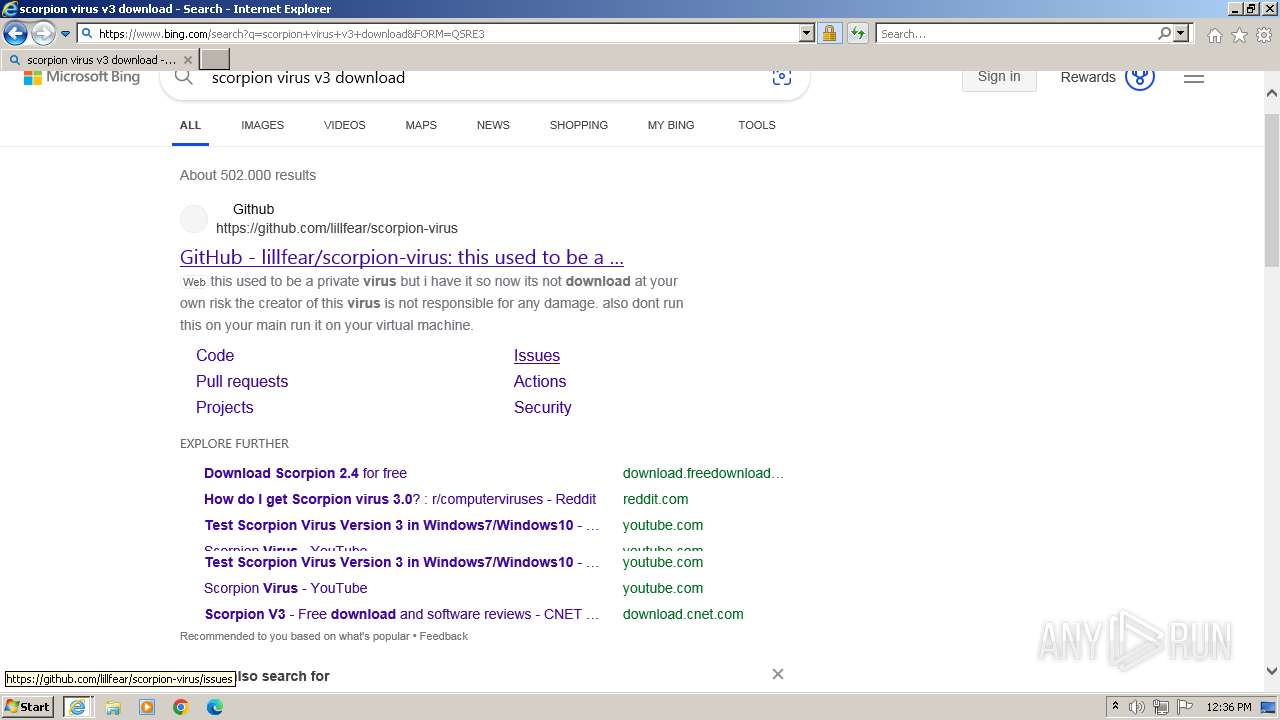
Task: Open the Windows Start menu
Action: pos(28,706)
